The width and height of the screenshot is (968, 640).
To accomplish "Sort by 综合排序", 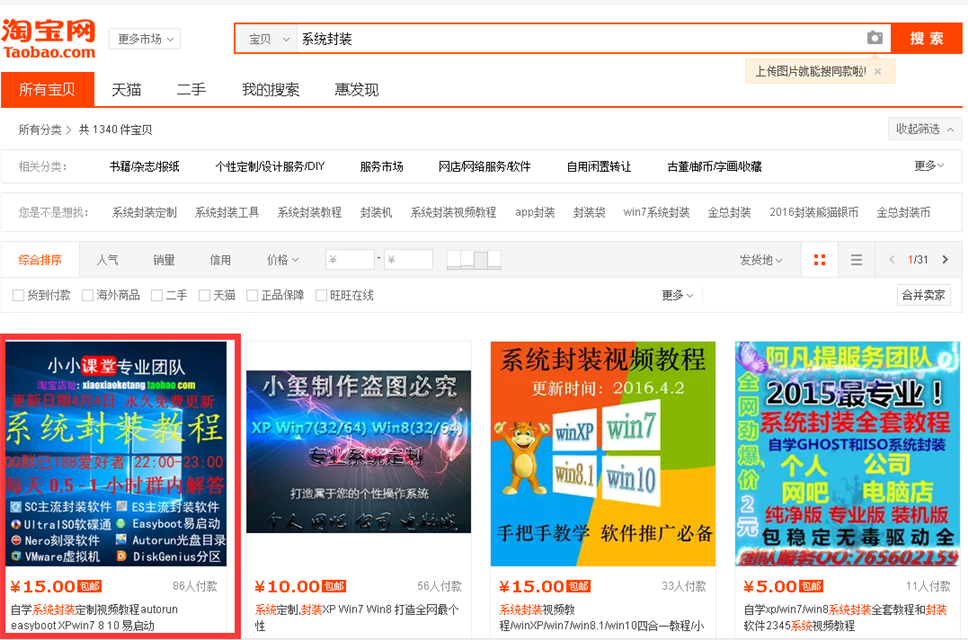I will click(40, 260).
